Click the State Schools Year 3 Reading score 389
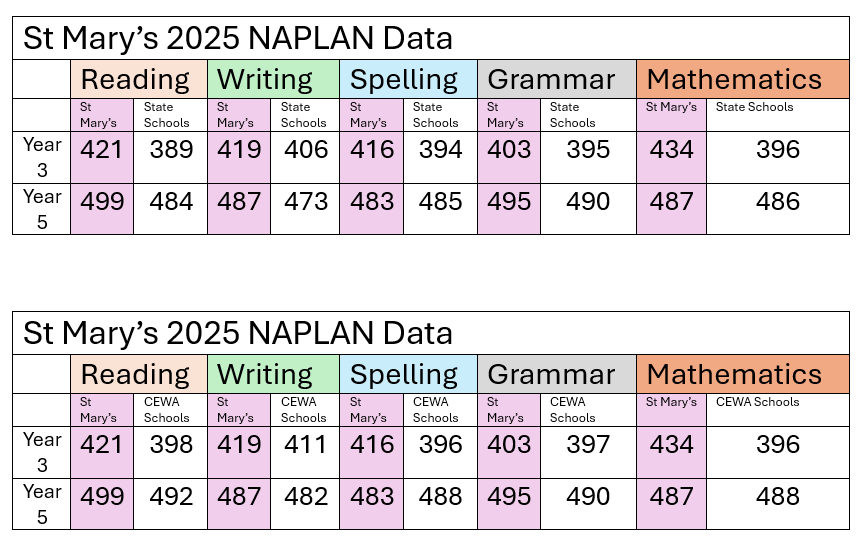 170,150
